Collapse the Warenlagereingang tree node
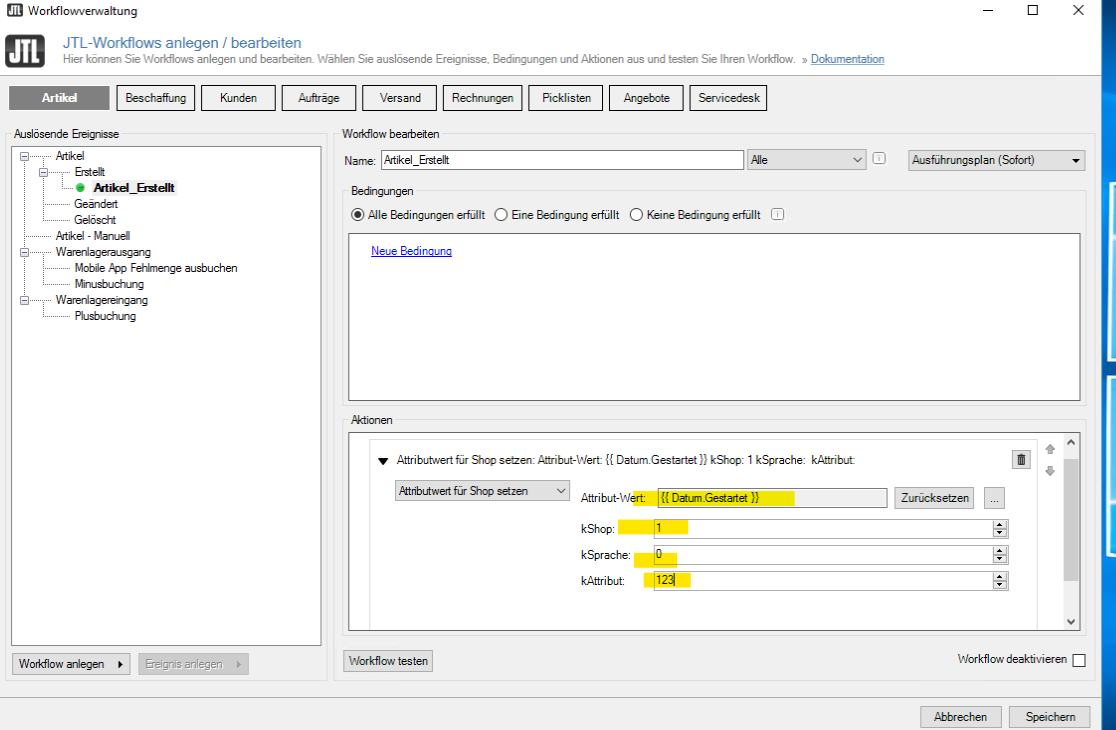 click(x=24, y=300)
